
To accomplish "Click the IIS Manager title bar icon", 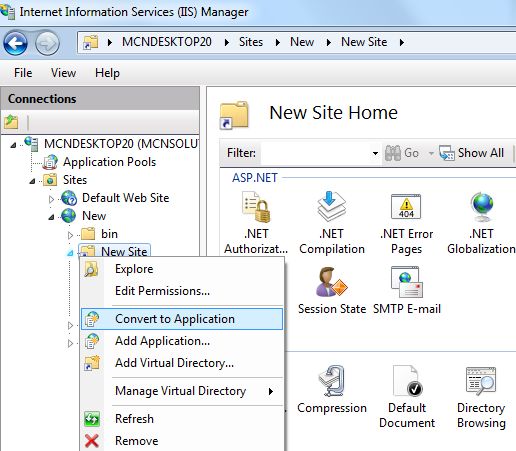I will [x=7, y=12].
